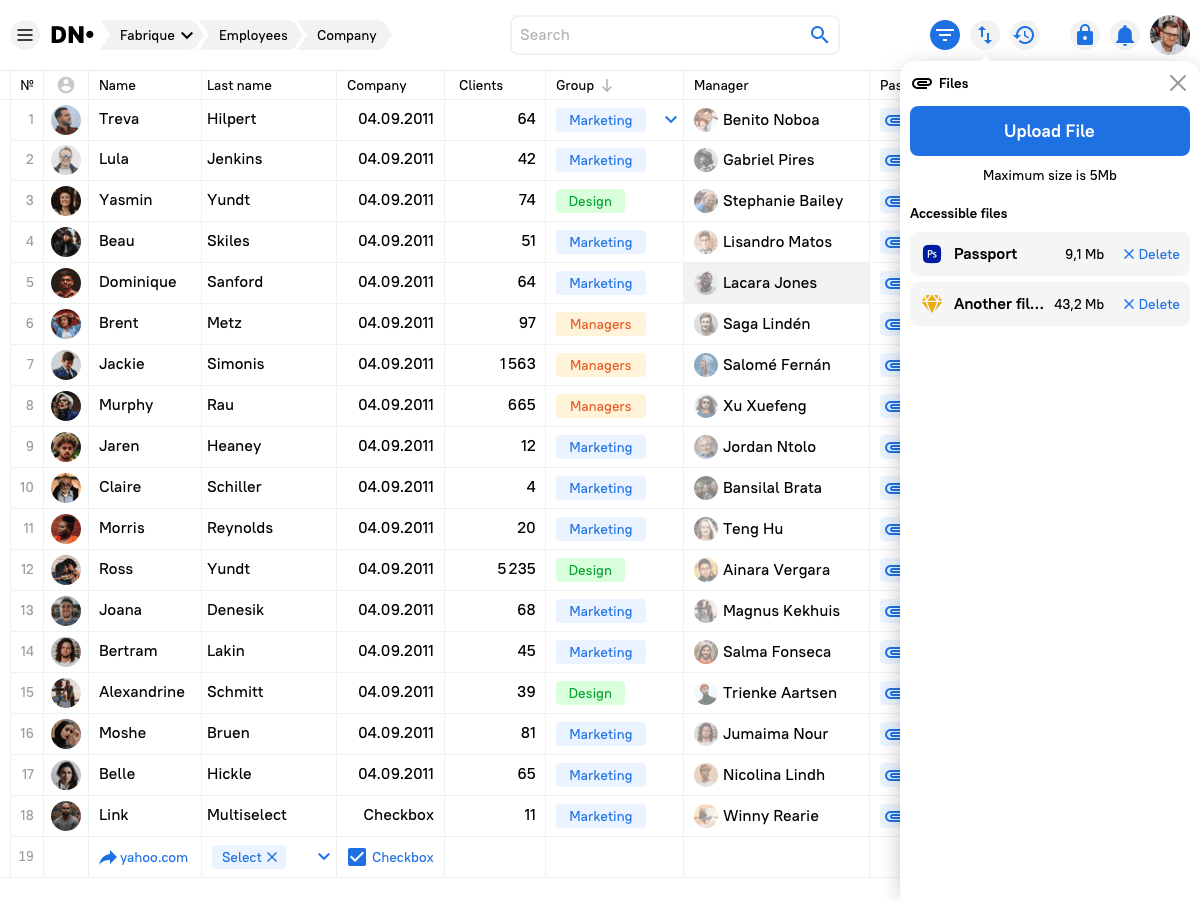This screenshot has height=900, width=1200.
Task: Go to Employees breadcrumb
Action: click(x=253, y=35)
